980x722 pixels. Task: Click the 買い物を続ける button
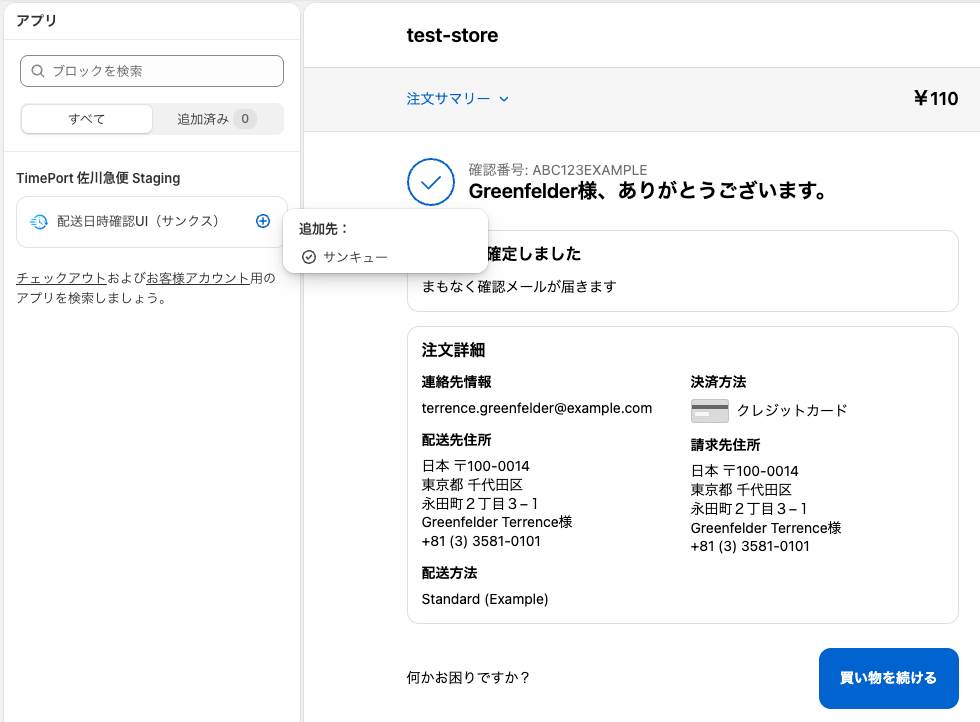click(888, 678)
